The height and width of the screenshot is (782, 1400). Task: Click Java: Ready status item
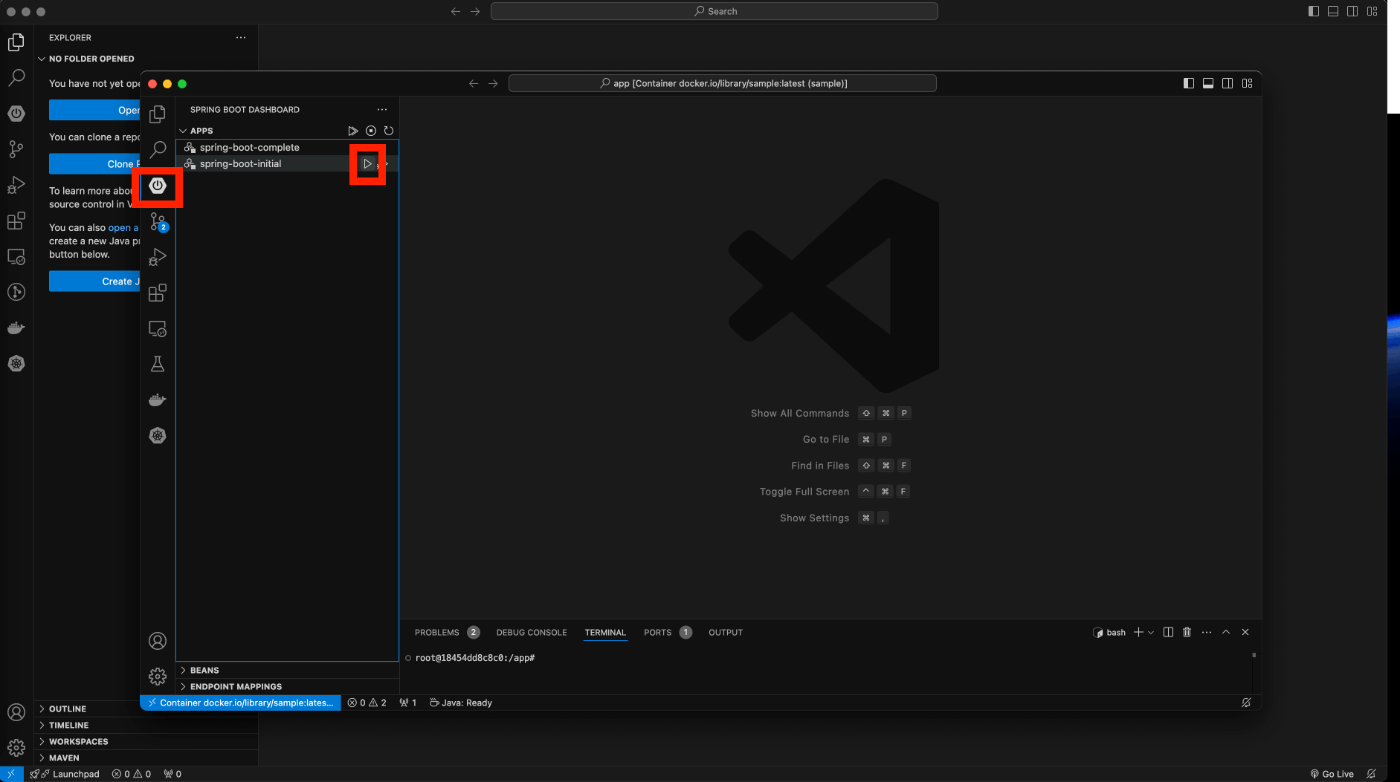(461, 703)
